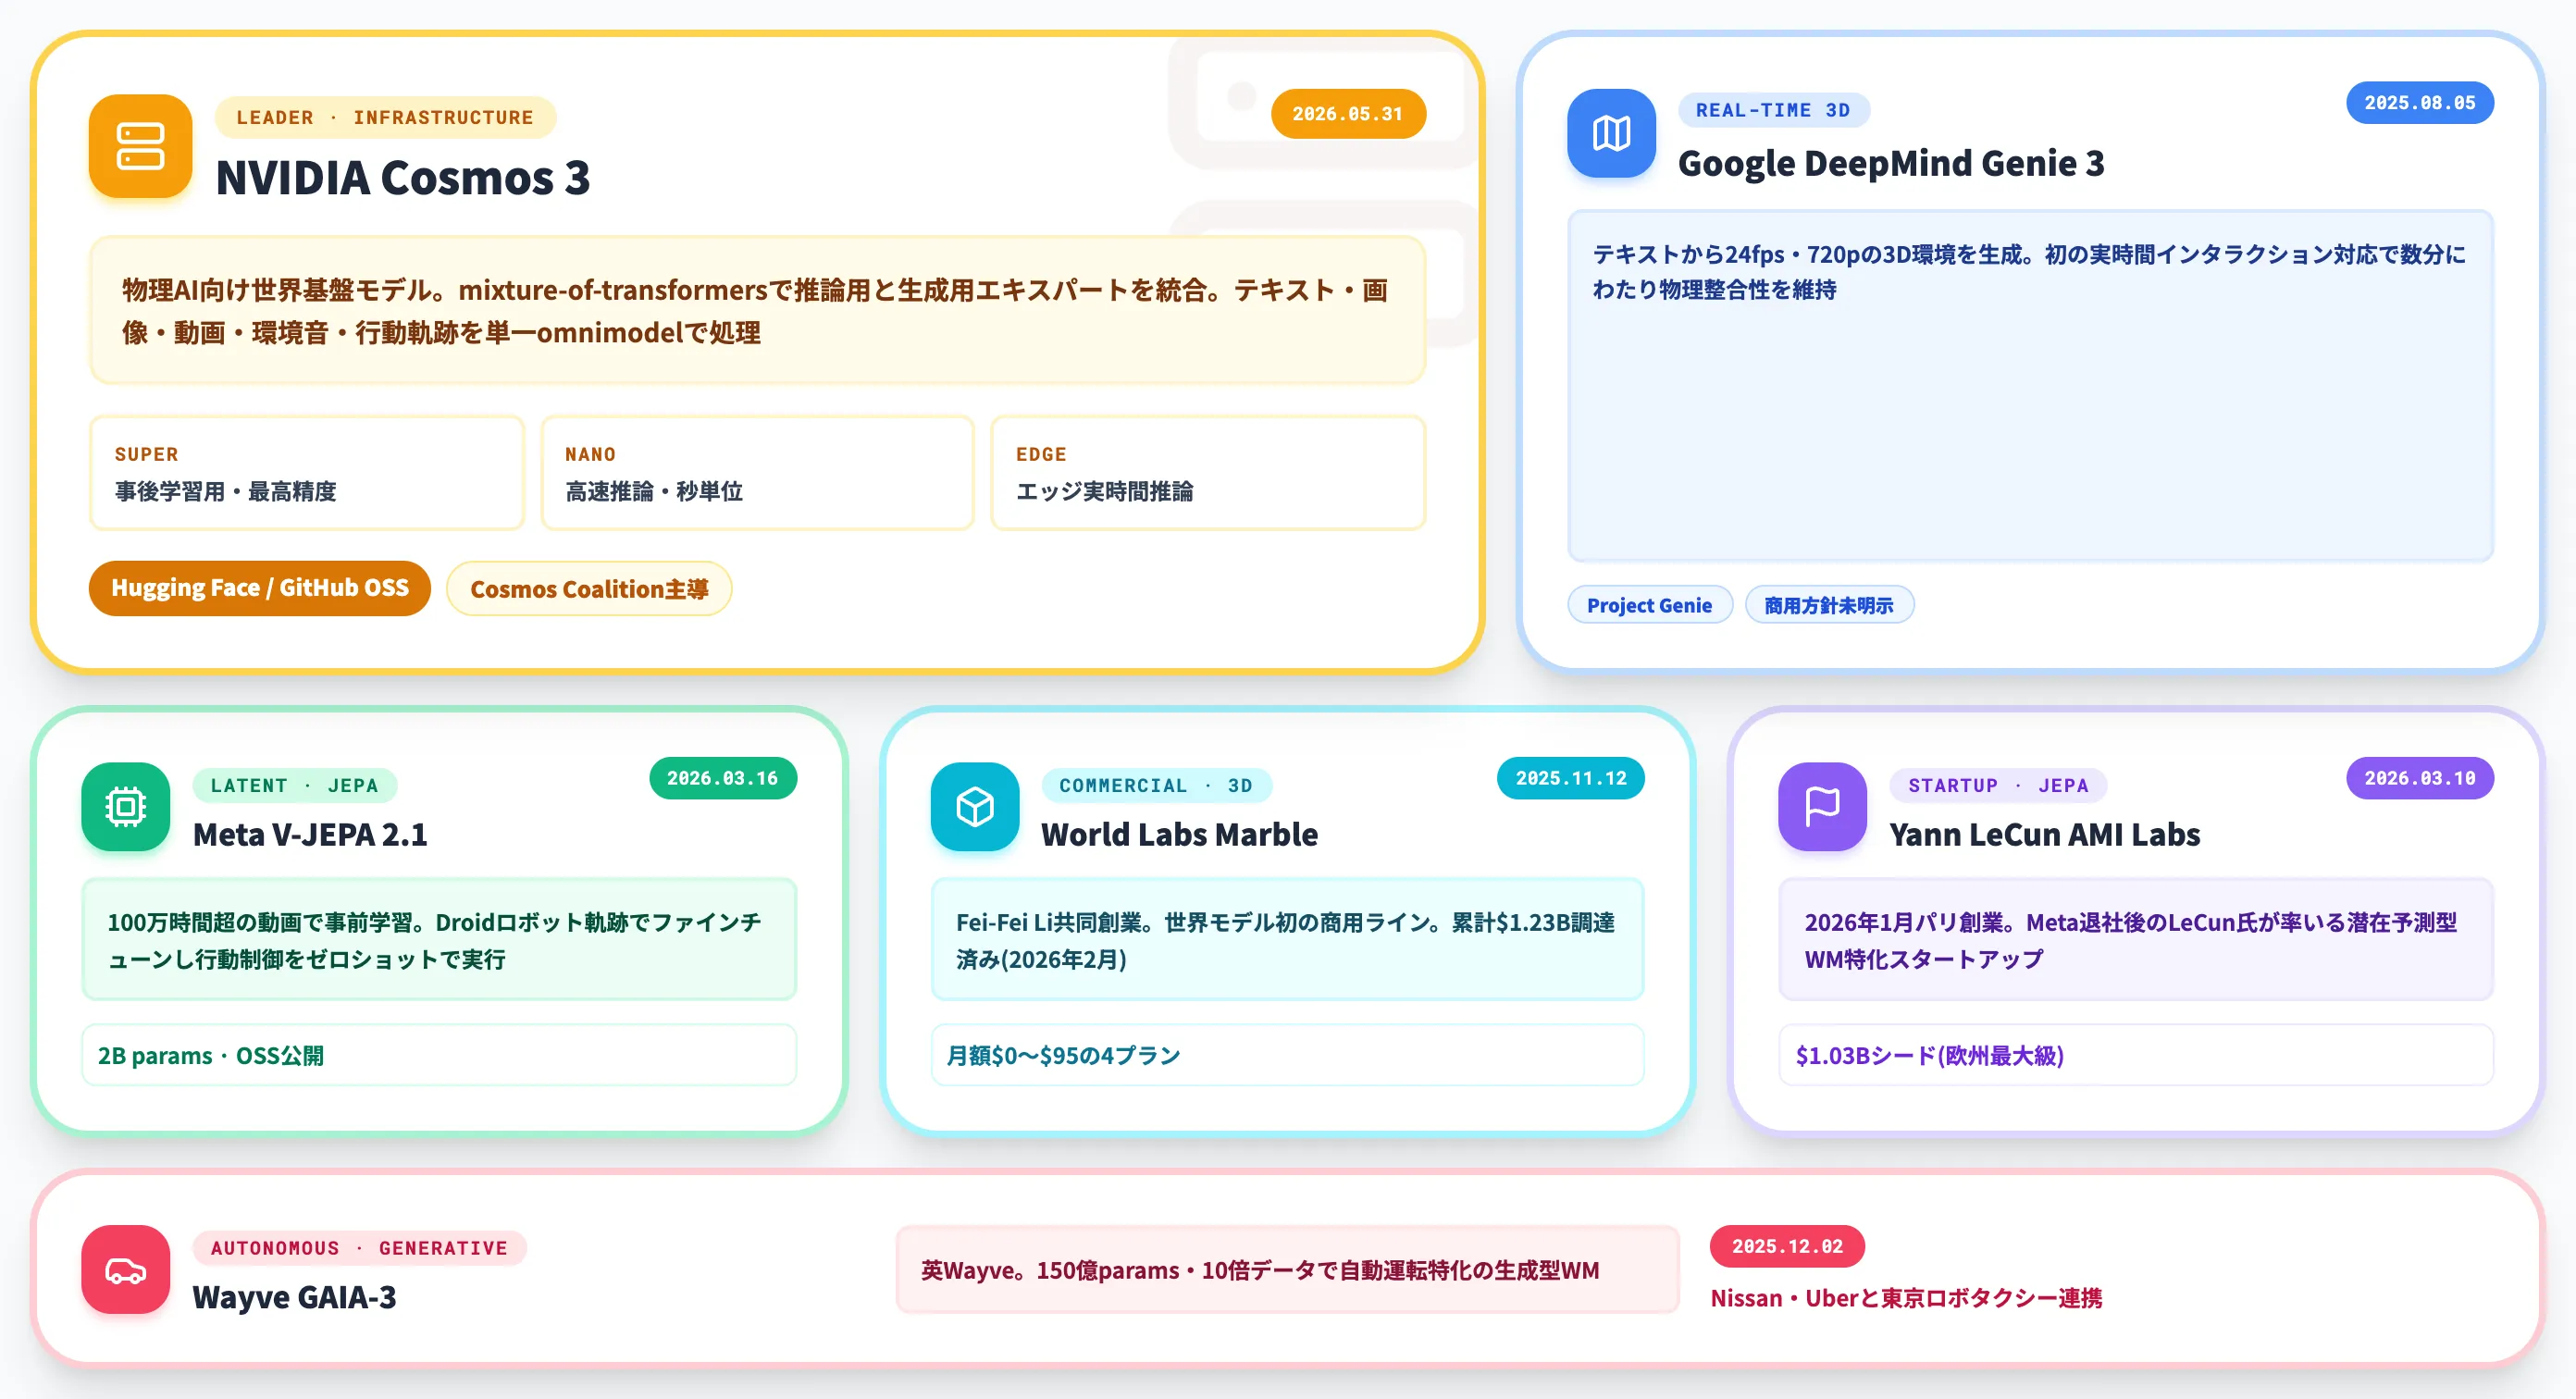Click the REAL-TIME 3D label
Viewport: 2576px width, 1399px height.
(x=1773, y=110)
